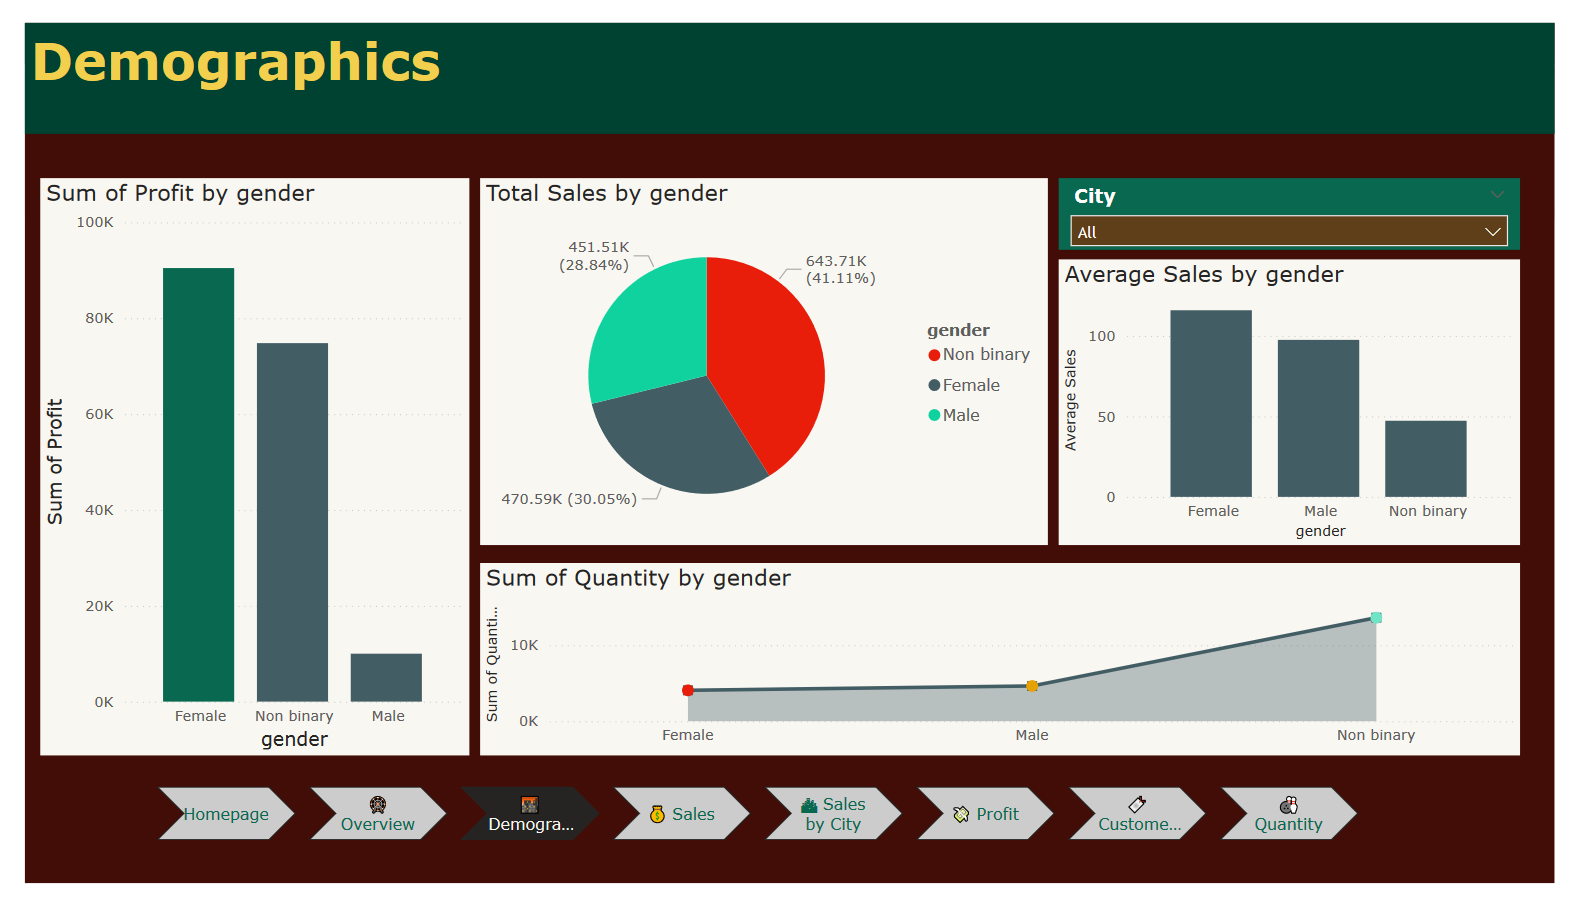The height and width of the screenshot is (903, 1577).
Task: Click the 643.71K (41.11%) pie data label
Action: [840, 269]
